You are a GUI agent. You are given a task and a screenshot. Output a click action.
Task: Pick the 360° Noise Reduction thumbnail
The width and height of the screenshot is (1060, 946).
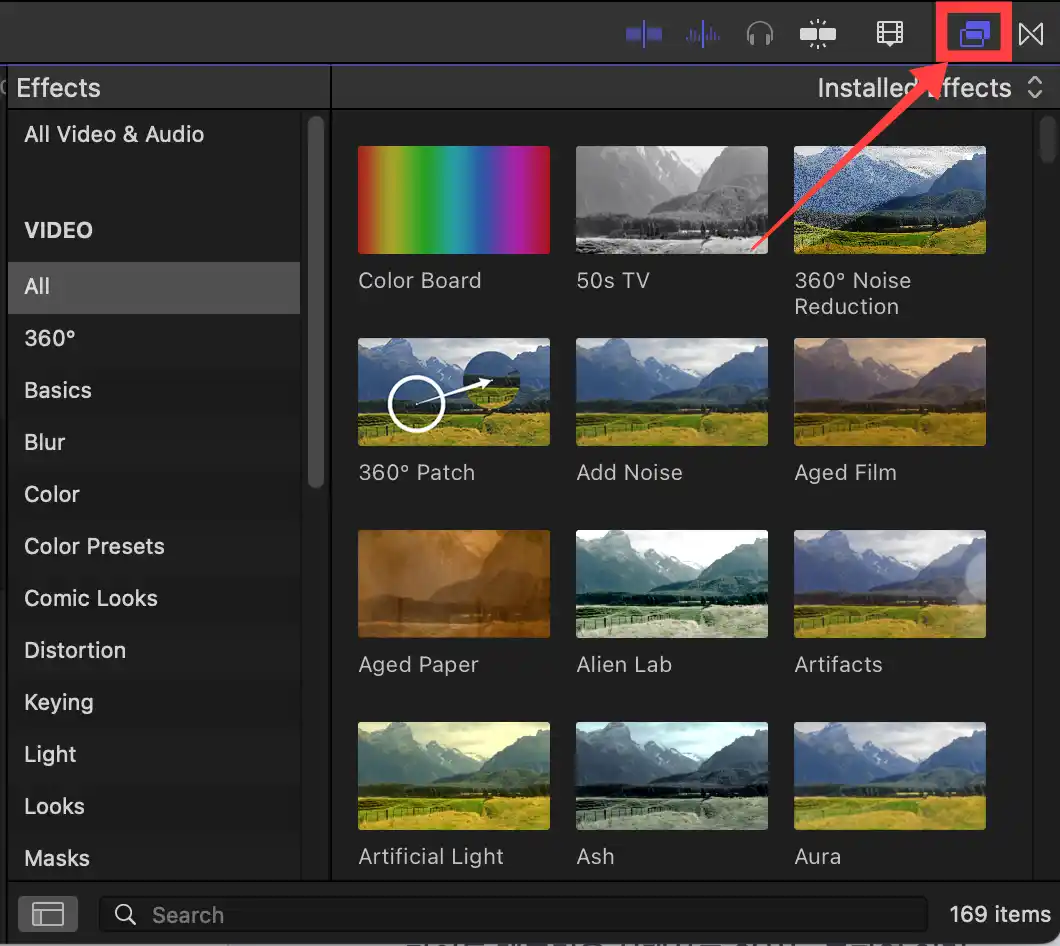[890, 200]
